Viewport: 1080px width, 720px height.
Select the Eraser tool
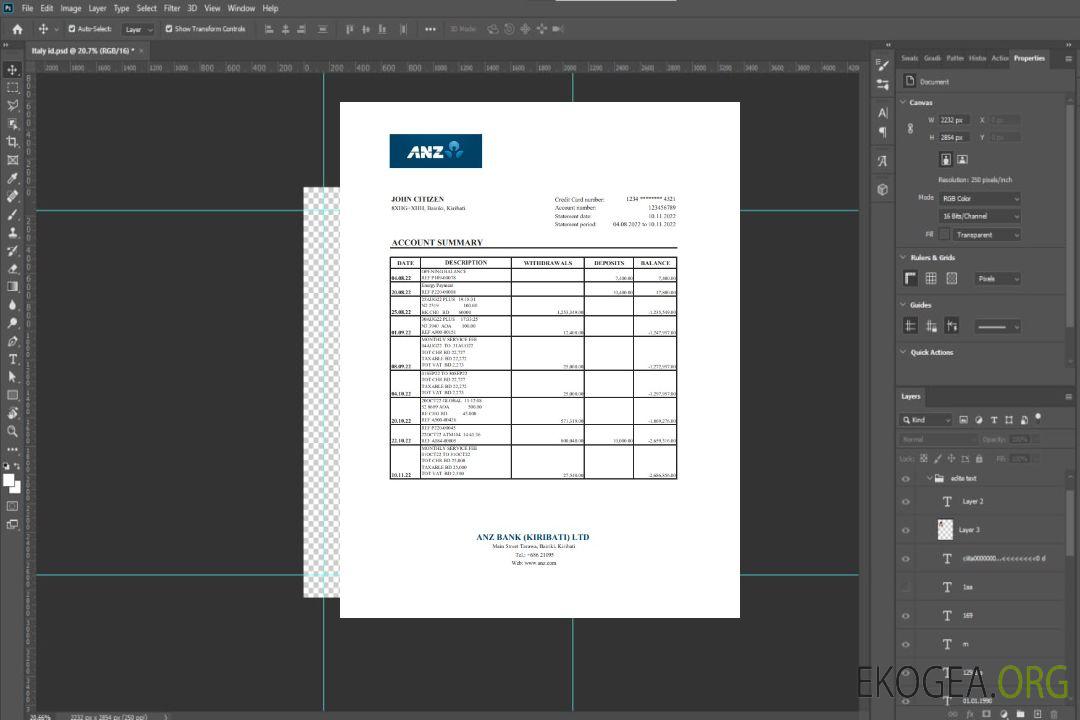coord(12,269)
